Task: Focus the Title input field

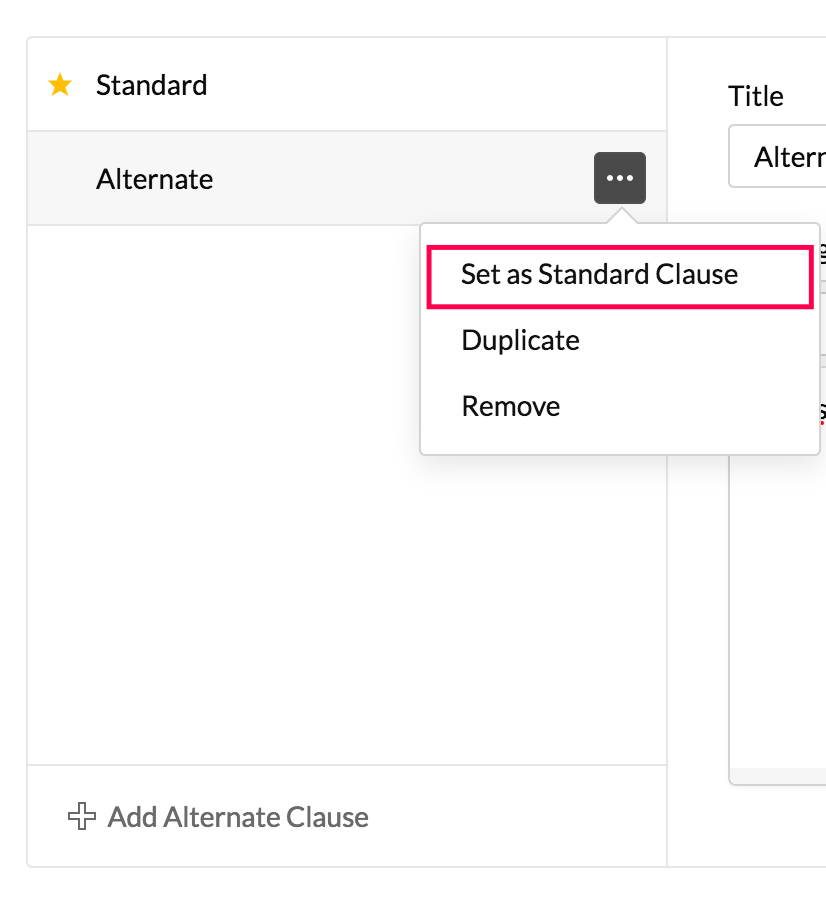Action: (780, 157)
